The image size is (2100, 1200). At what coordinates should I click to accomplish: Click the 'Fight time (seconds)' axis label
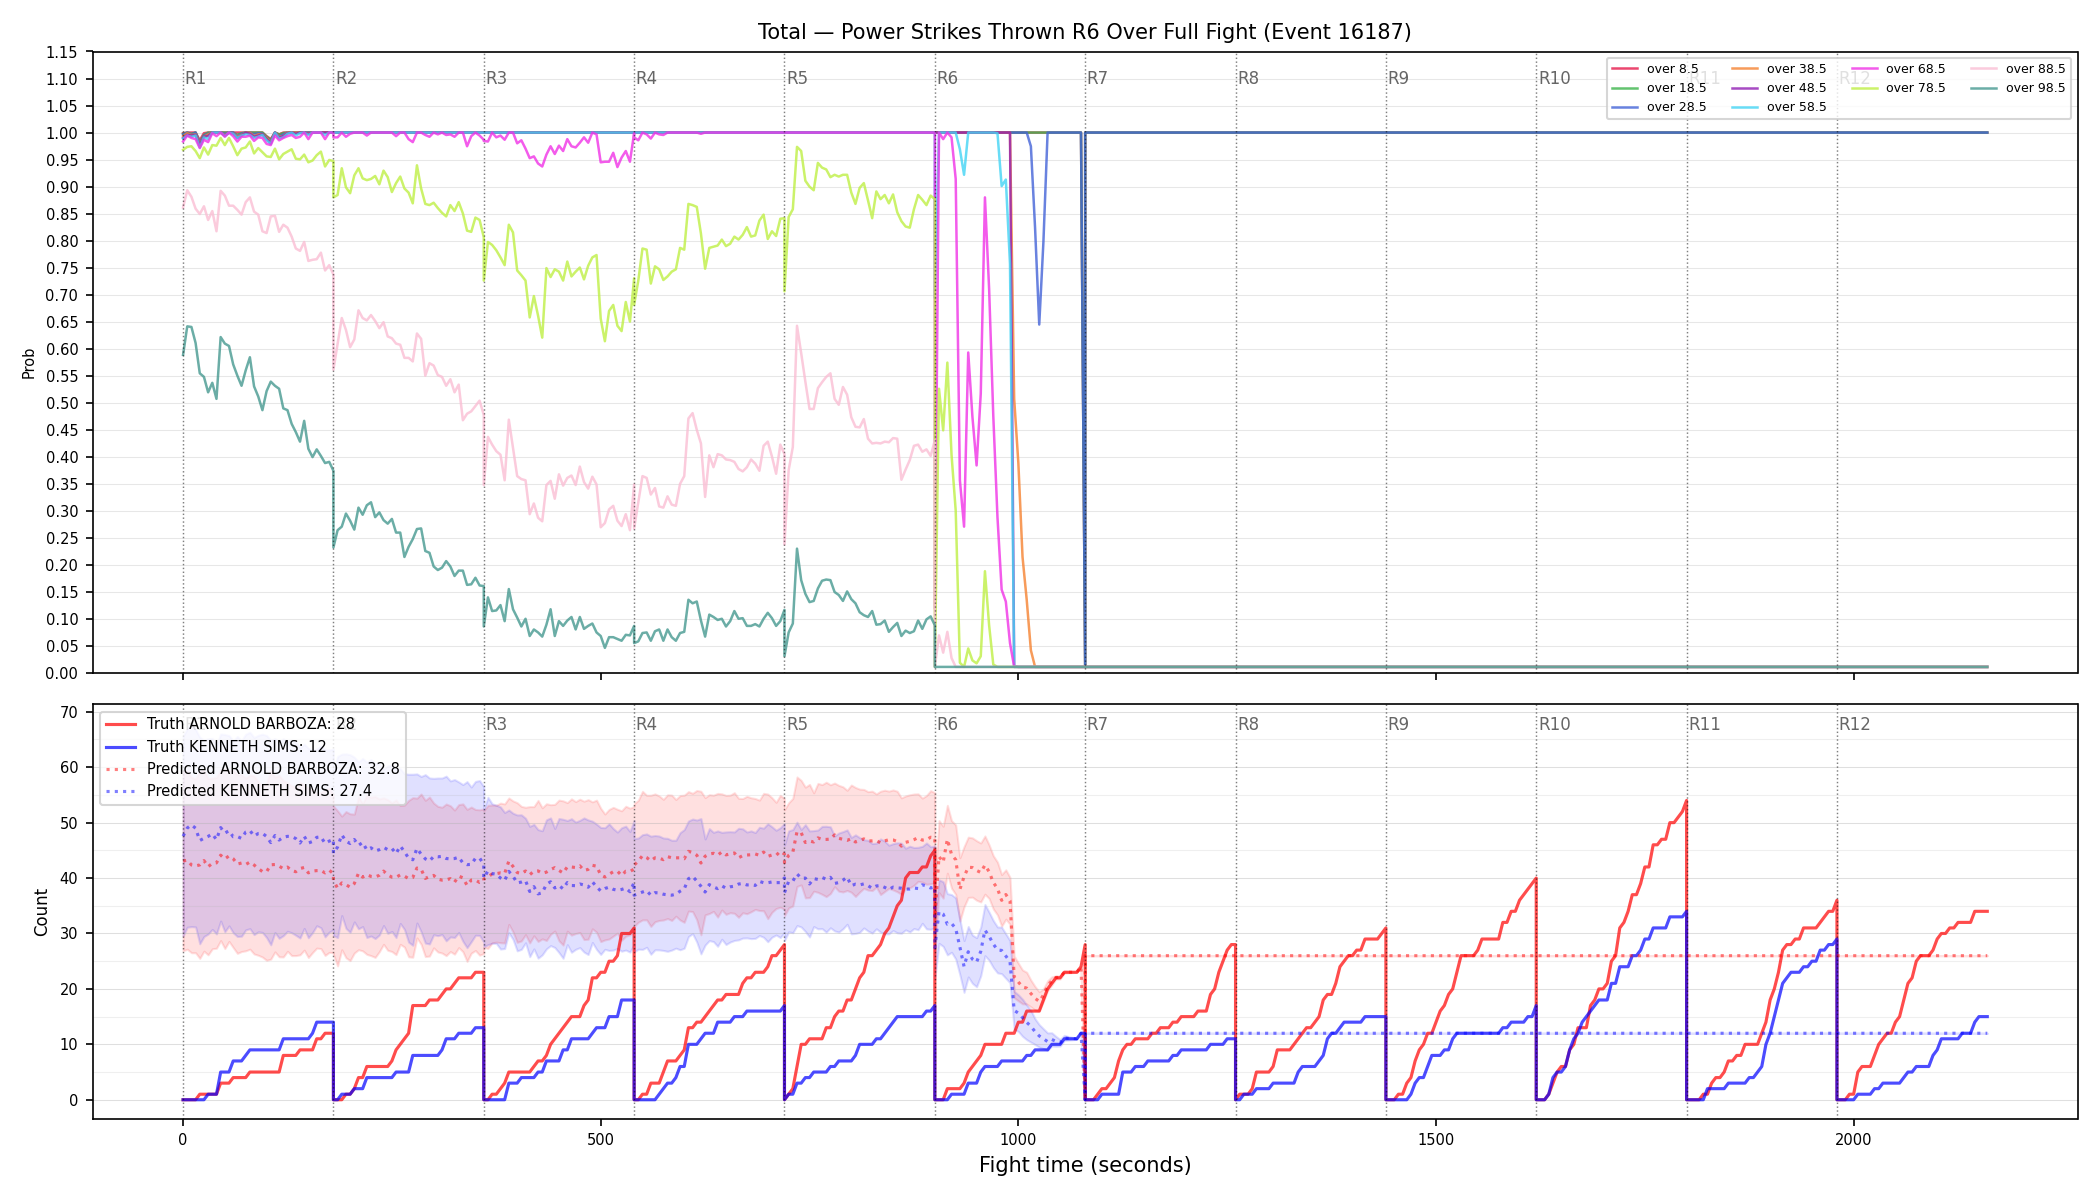1085,1165
